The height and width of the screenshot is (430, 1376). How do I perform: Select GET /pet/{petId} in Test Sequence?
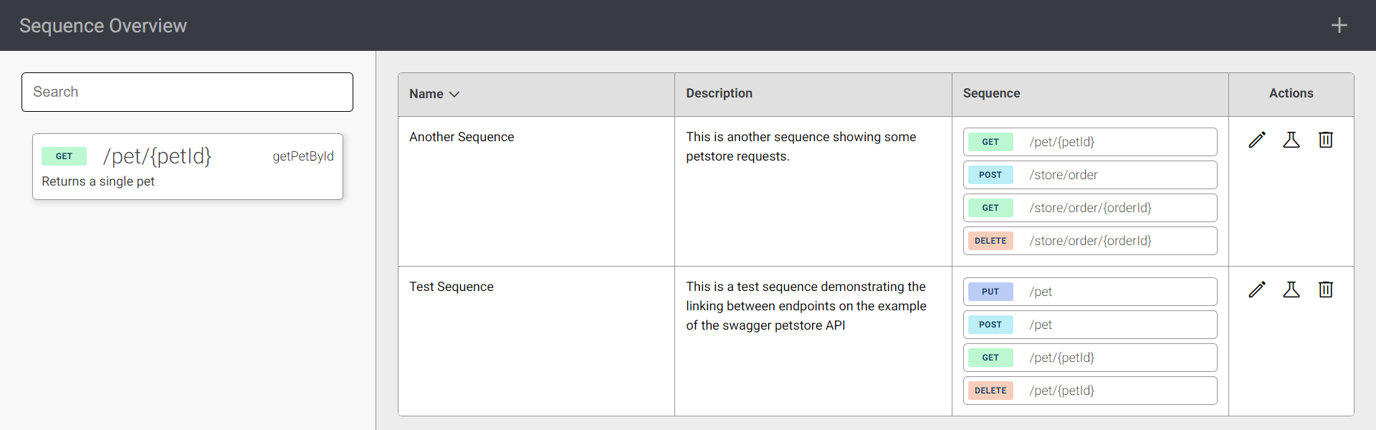pyautogui.click(x=1090, y=358)
